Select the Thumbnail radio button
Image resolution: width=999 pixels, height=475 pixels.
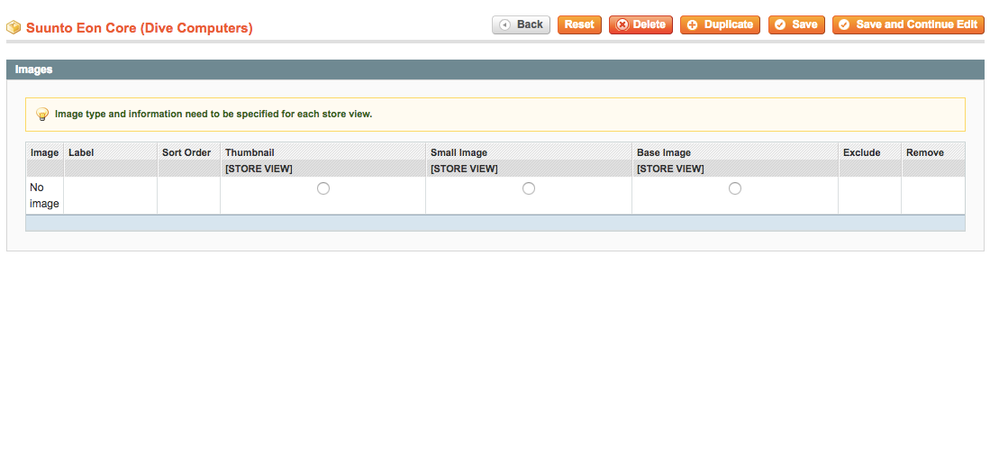coord(323,189)
